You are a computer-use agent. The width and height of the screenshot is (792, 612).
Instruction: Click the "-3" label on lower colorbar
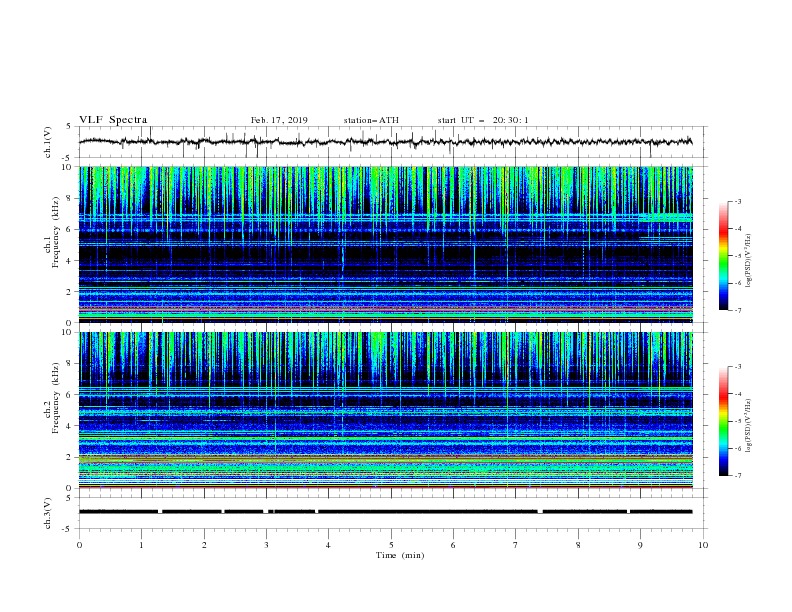pos(738,367)
